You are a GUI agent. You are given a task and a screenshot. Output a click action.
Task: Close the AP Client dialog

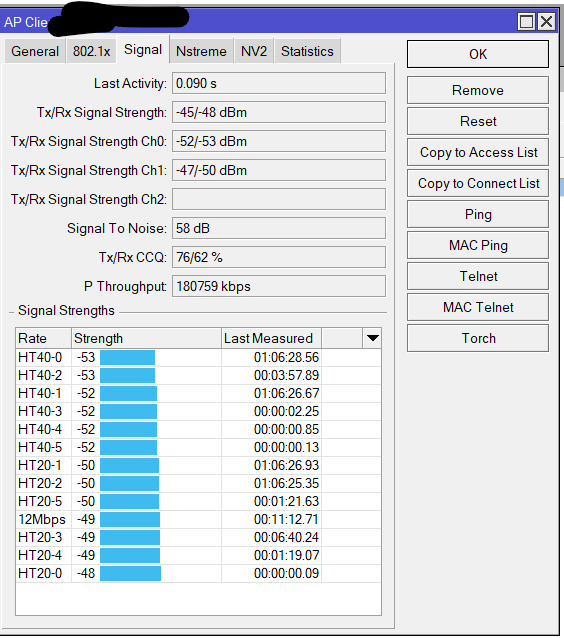point(546,22)
